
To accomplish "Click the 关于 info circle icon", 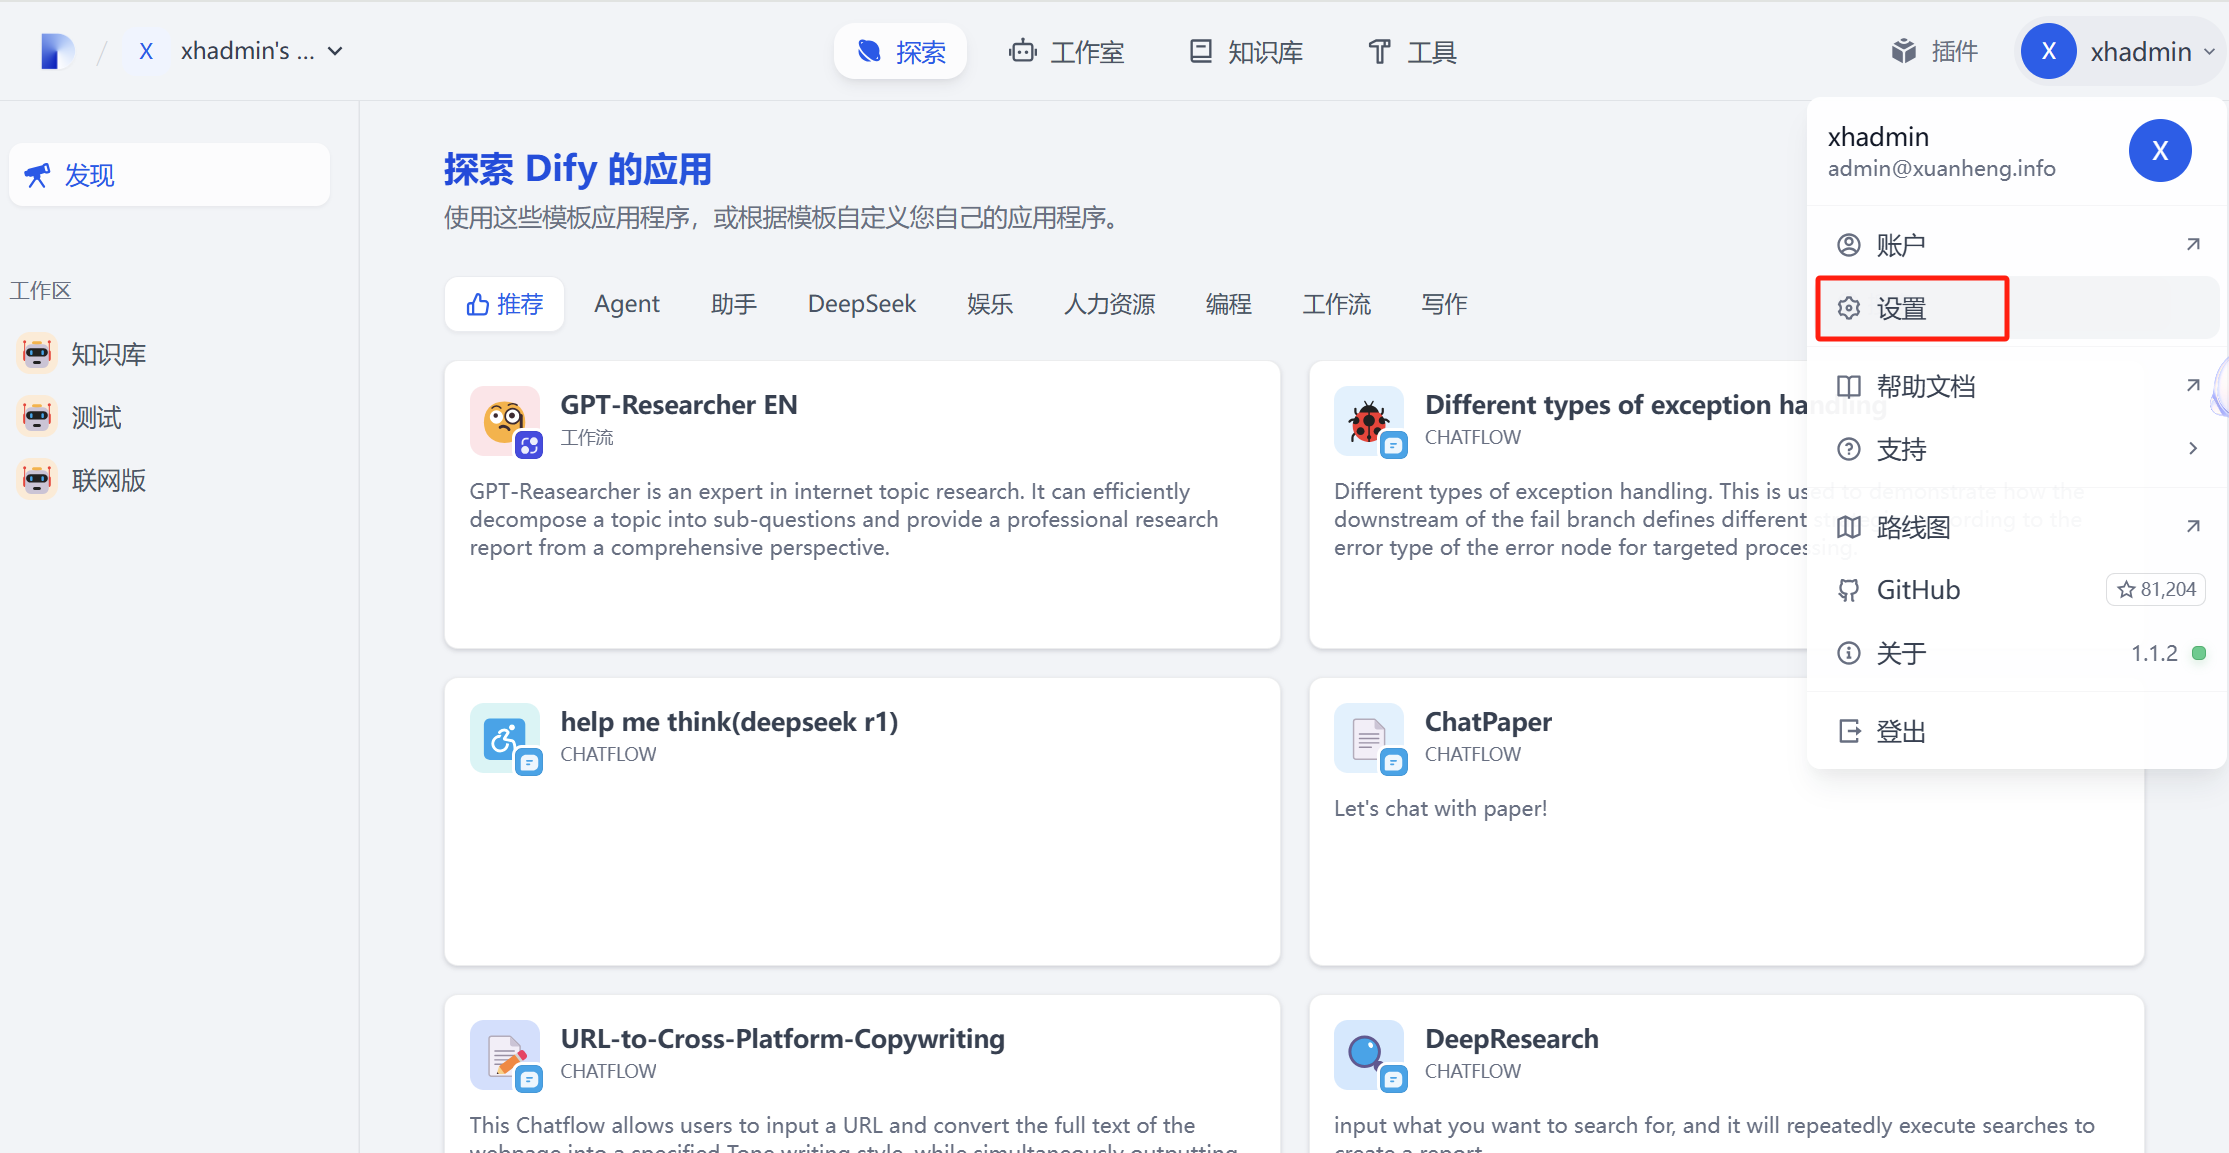I will click(x=1849, y=653).
